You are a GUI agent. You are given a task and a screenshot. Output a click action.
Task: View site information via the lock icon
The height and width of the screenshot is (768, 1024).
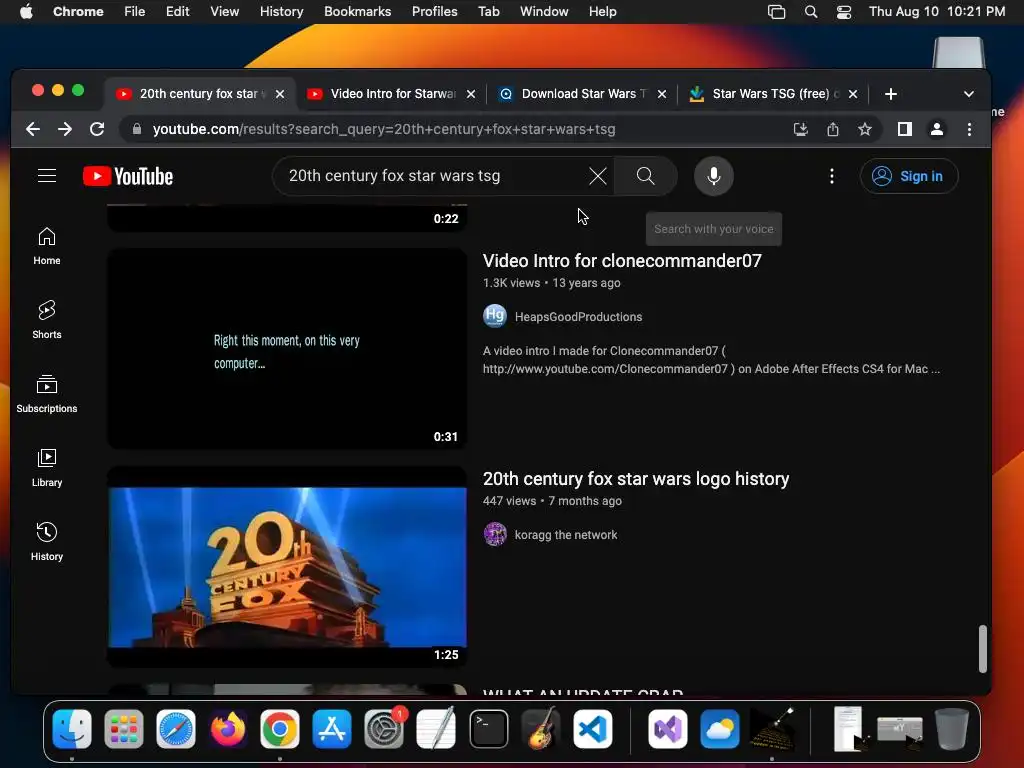[x=136, y=129]
